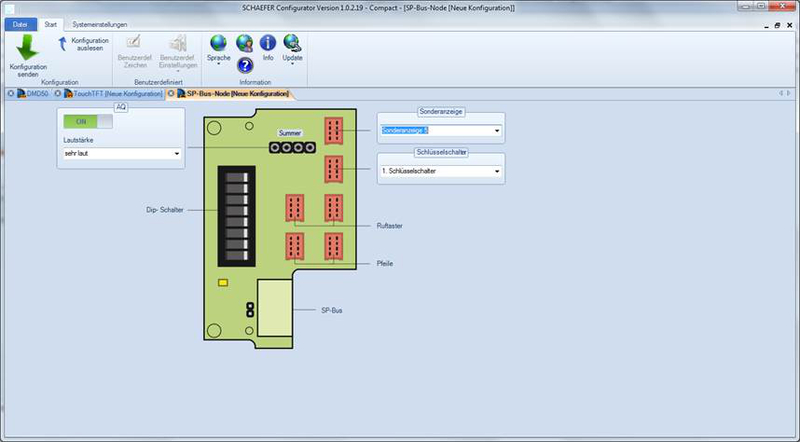
Task: Minimize the inner document window
Action: pyautogui.click(x=766, y=26)
